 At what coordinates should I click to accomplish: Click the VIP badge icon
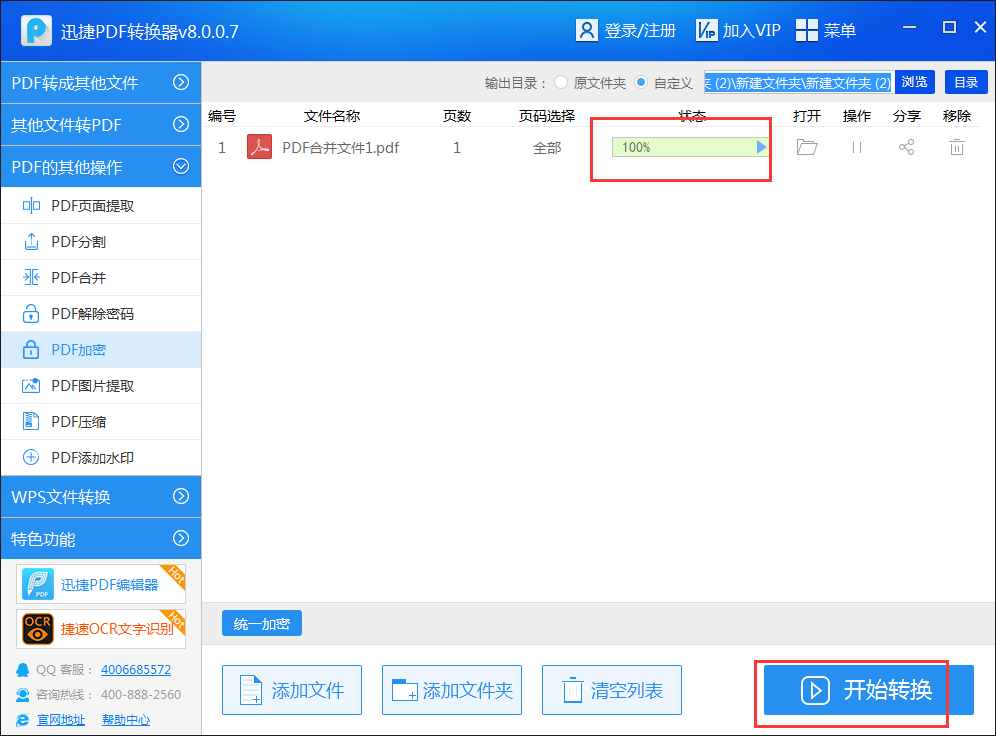pos(706,30)
